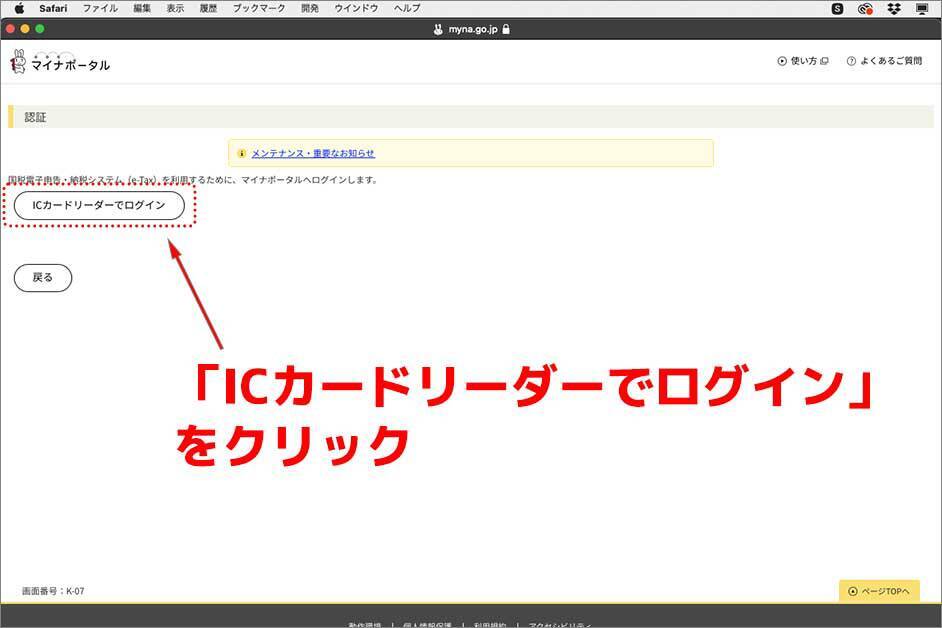Viewport: 942px width, 628px height.
Task: Click the Mynaportal rabbit logo
Action: [18, 62]
